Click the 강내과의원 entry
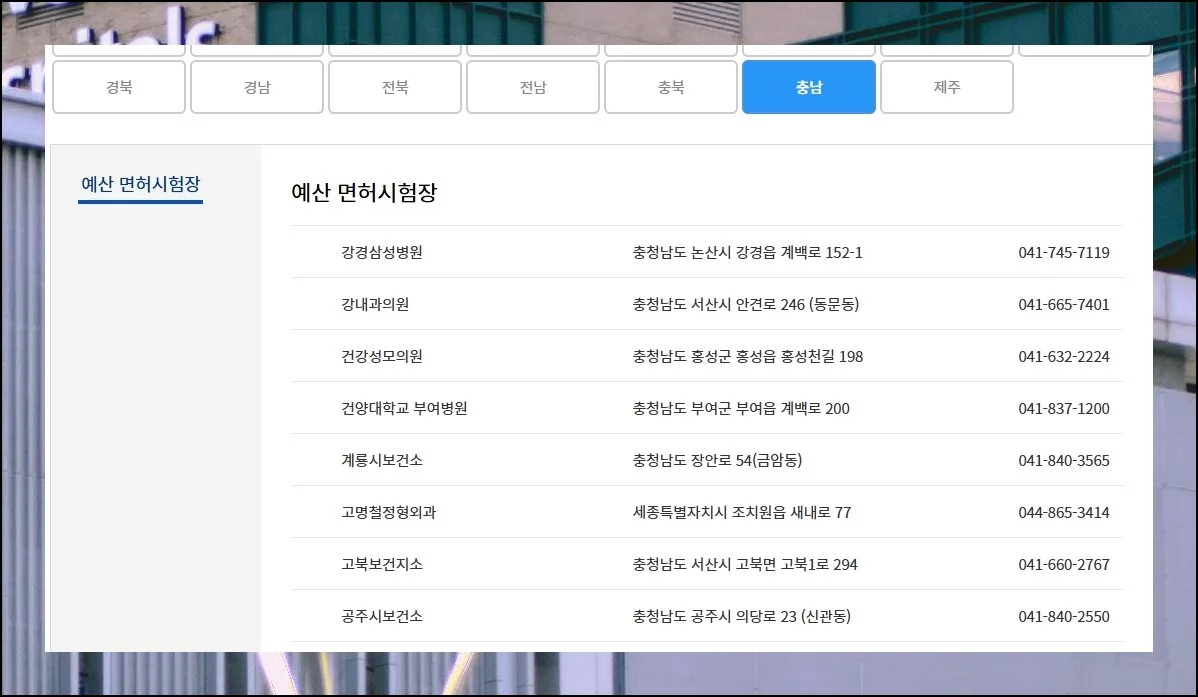Image resolution: width=1198 pixels, height=697 pixels. click(x=375, y=305)
